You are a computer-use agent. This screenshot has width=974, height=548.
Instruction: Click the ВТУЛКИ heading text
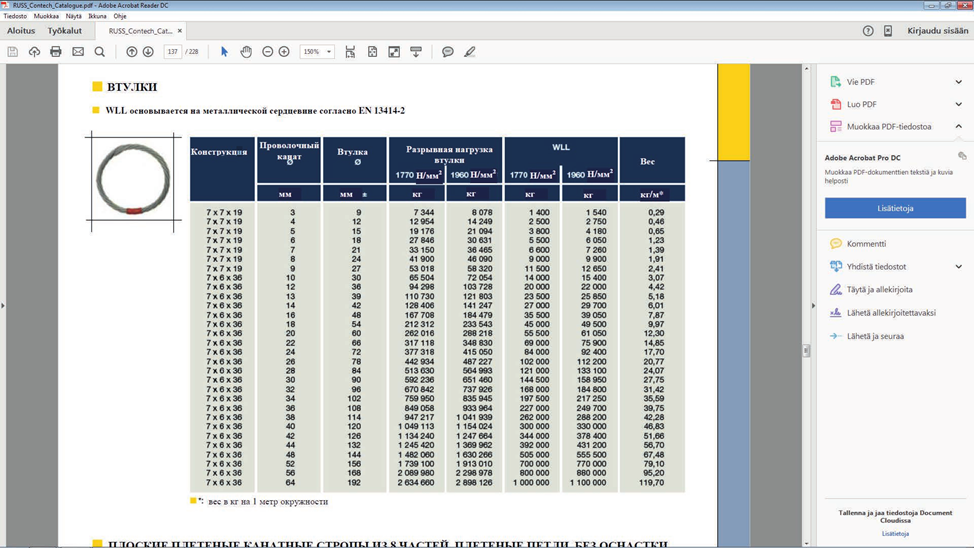(x=132, y=87)
